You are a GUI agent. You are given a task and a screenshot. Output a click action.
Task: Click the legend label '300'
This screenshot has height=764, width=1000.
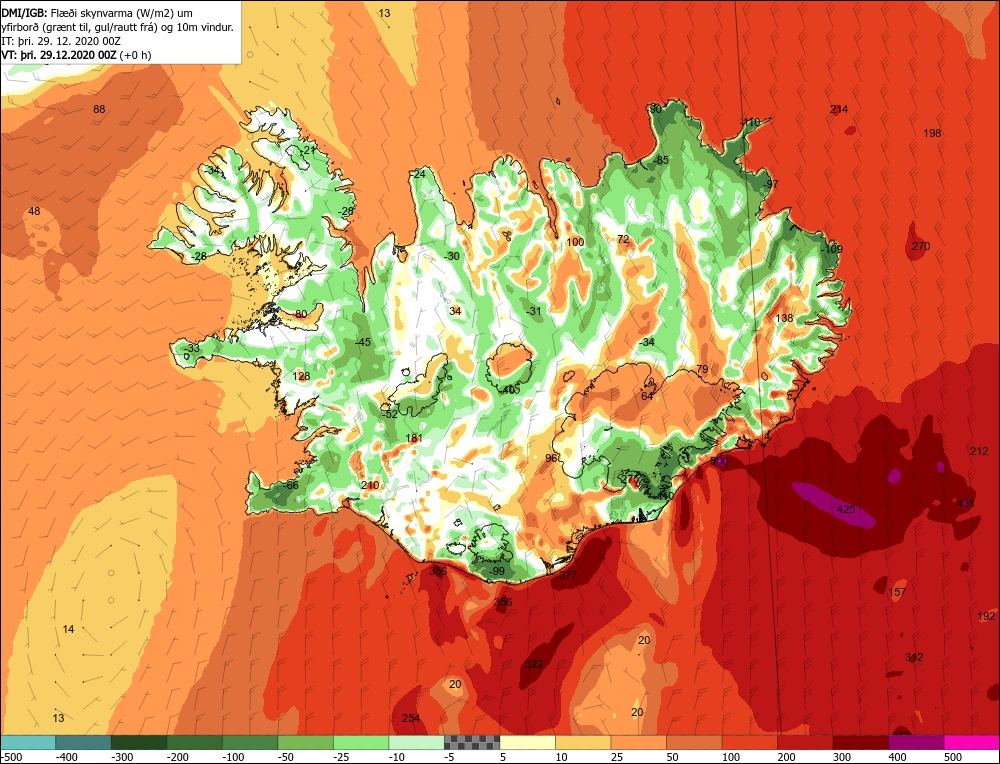(x=842, y=757)
